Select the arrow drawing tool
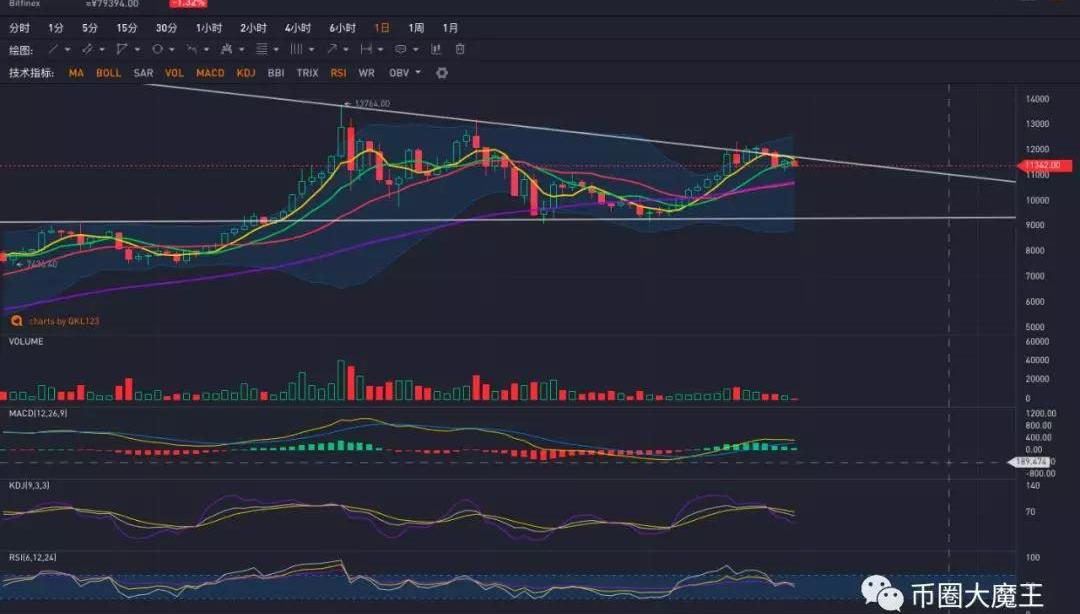 331,49
